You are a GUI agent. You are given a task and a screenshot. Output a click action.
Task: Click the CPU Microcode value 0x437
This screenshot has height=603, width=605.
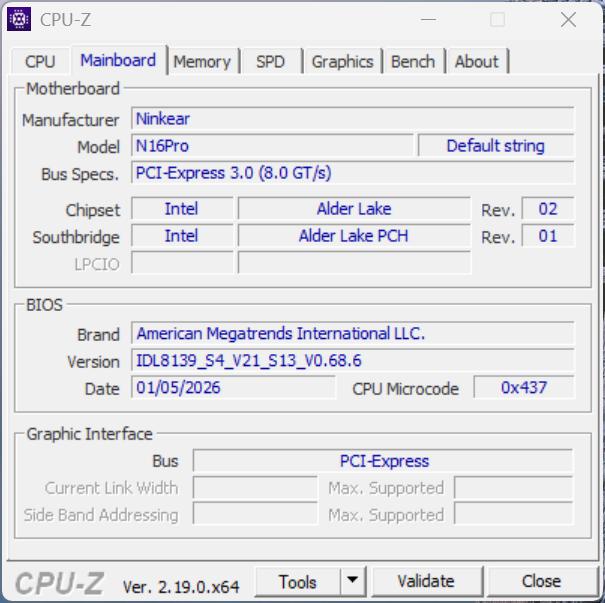524,387
